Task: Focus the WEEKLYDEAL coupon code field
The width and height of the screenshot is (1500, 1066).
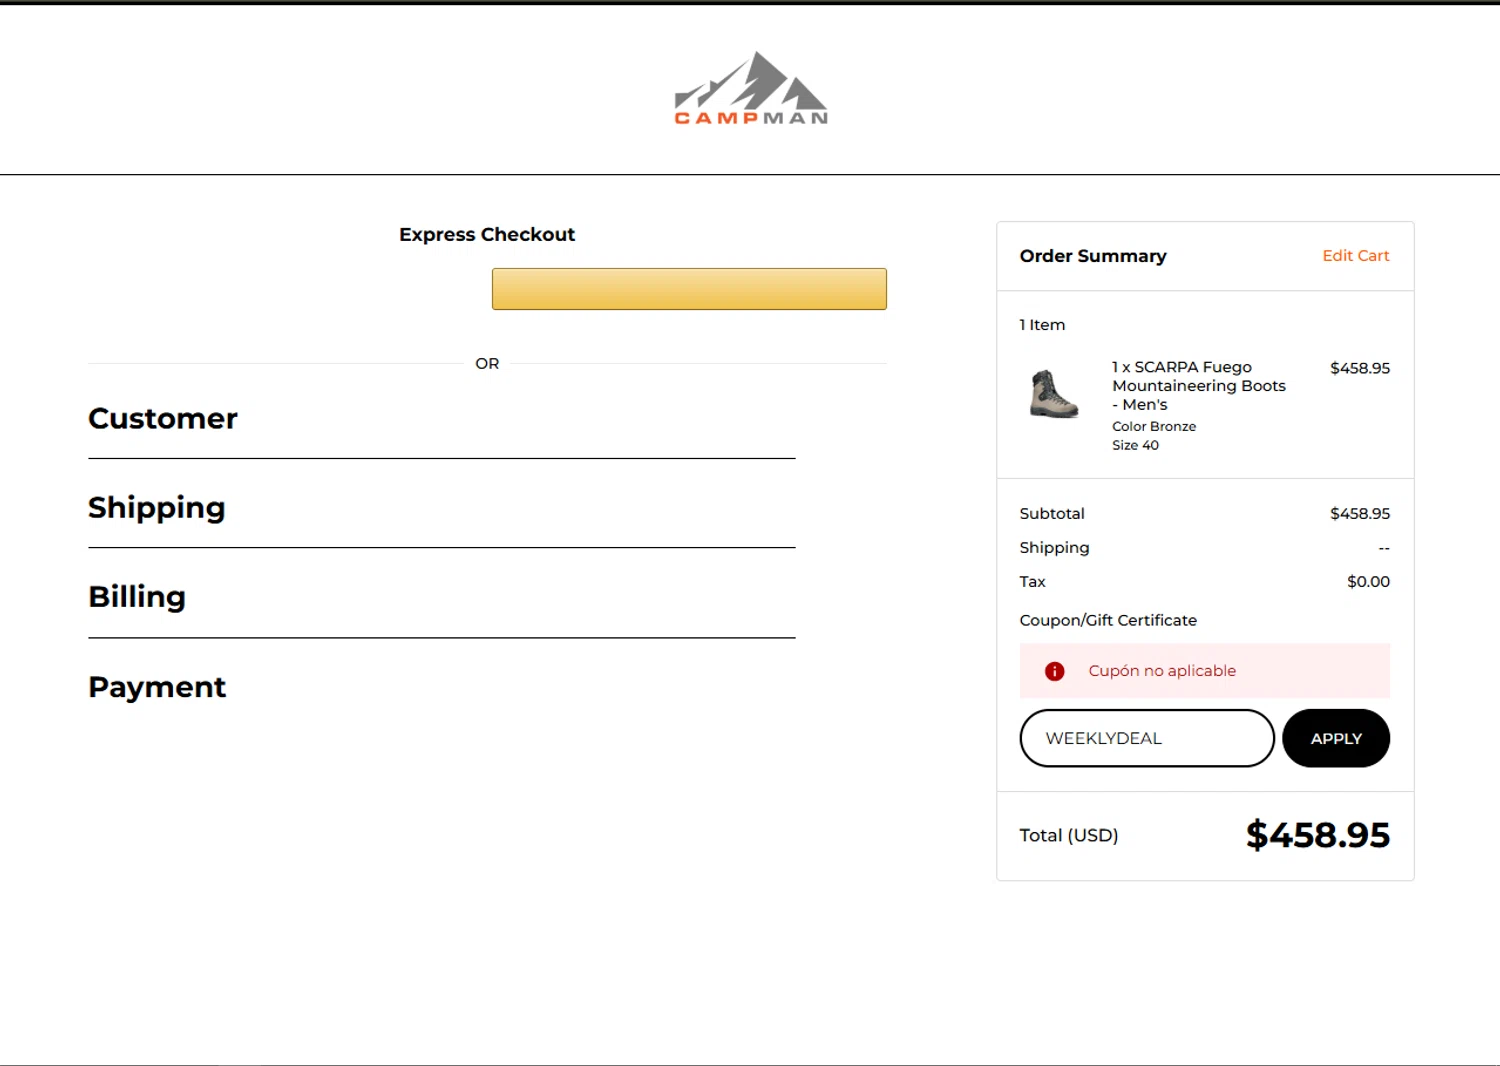Action: [x=1147, y=738]
